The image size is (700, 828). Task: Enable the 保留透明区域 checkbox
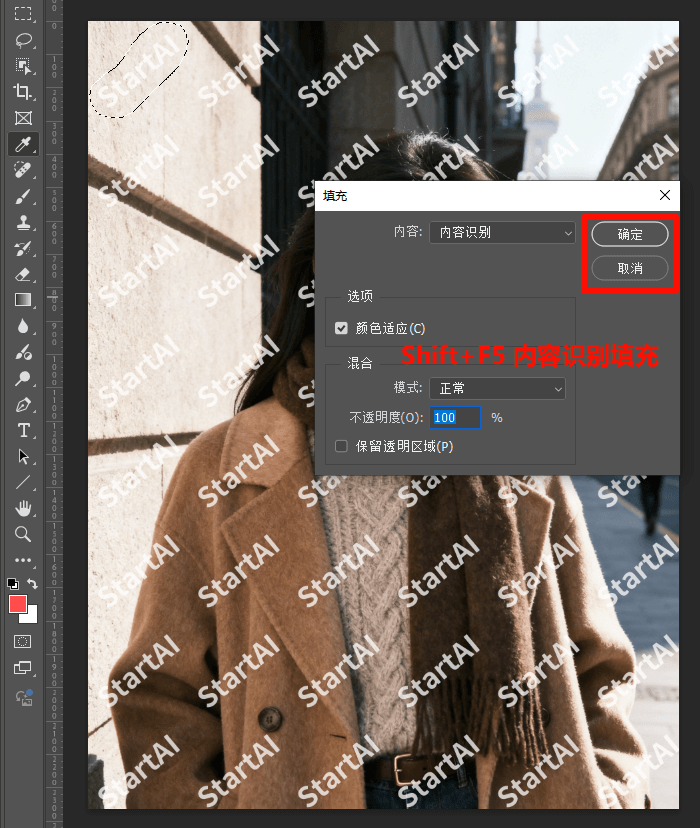pyautogui.click(x=342, y=446)
